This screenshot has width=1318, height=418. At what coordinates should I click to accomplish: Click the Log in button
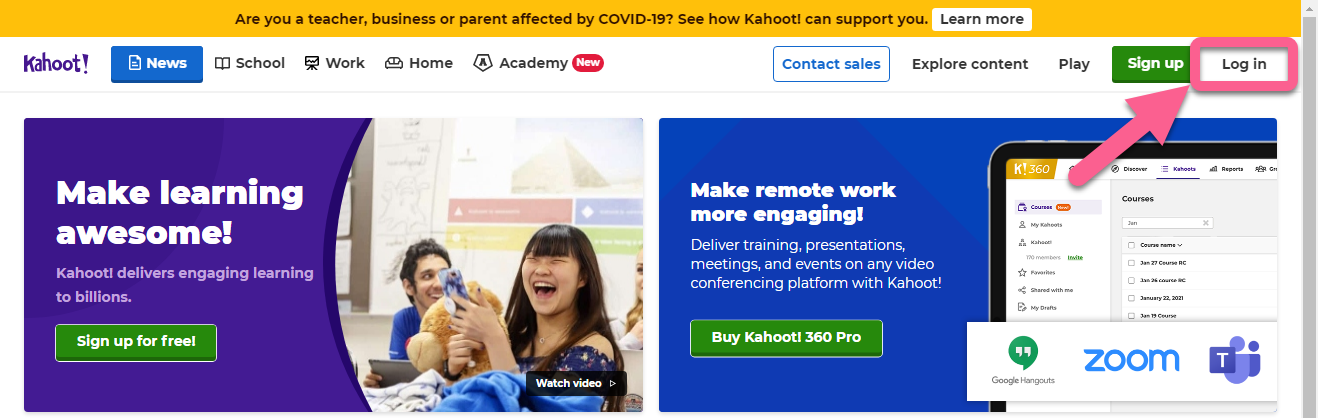(x=1244, y=64)
